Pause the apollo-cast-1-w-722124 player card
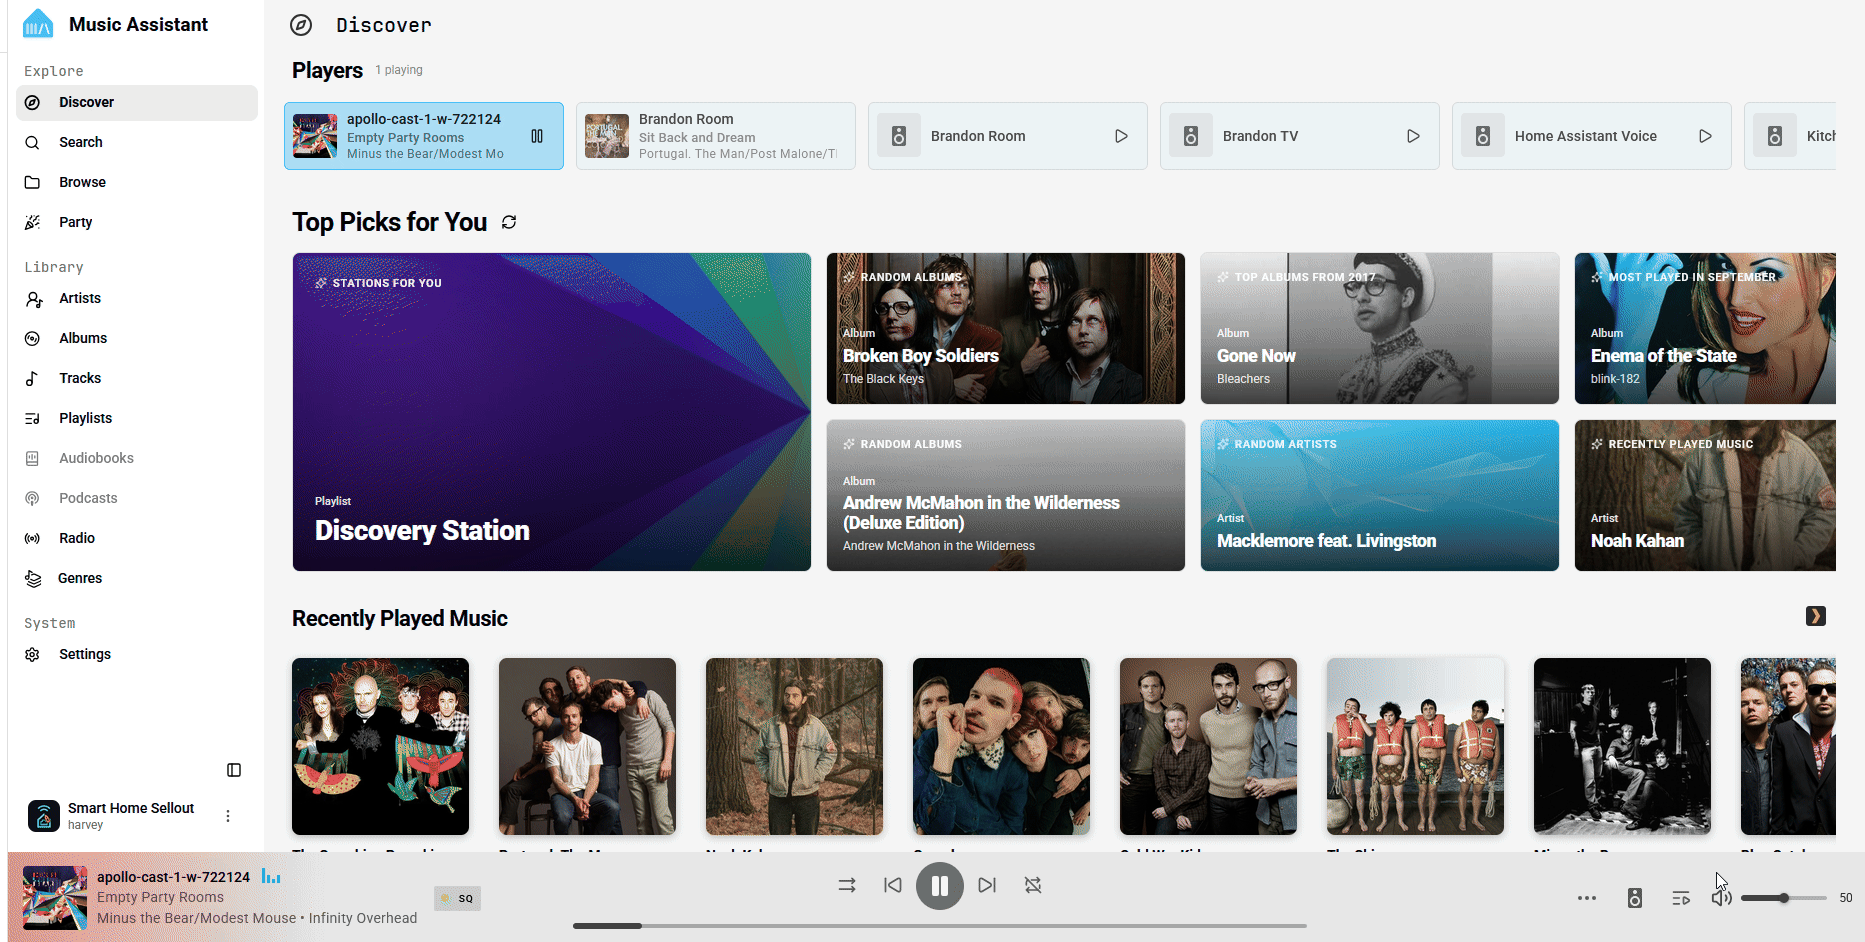The height and width of the screenshot is (942, 1865). 537,136
